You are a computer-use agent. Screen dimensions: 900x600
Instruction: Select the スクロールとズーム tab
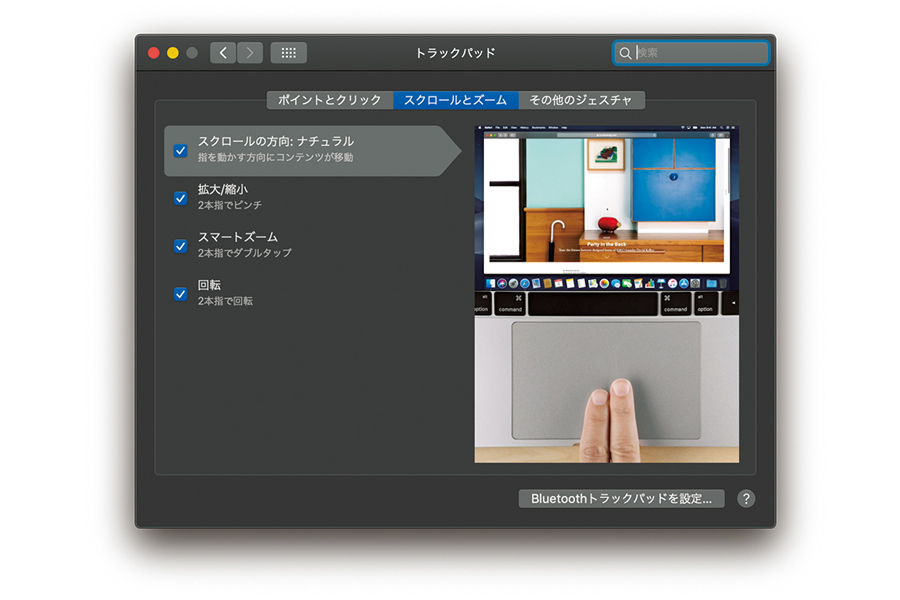455,100
